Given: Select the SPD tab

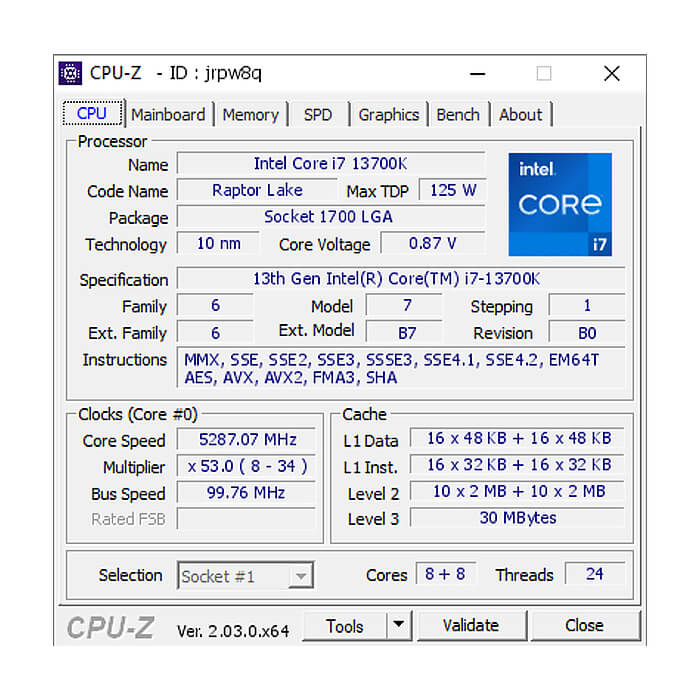Looking at the screenshot, I should (317, 115).
